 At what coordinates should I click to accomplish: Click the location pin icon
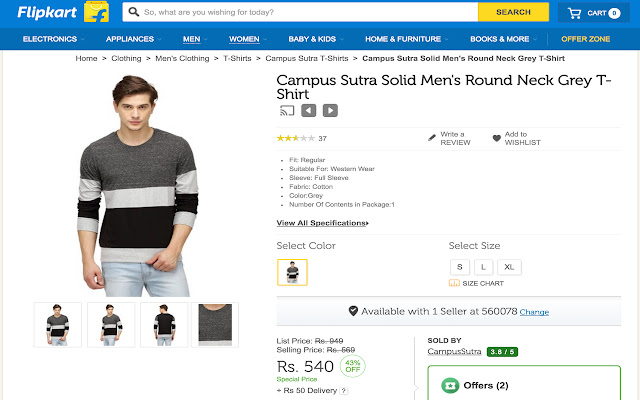pos(353,311)
